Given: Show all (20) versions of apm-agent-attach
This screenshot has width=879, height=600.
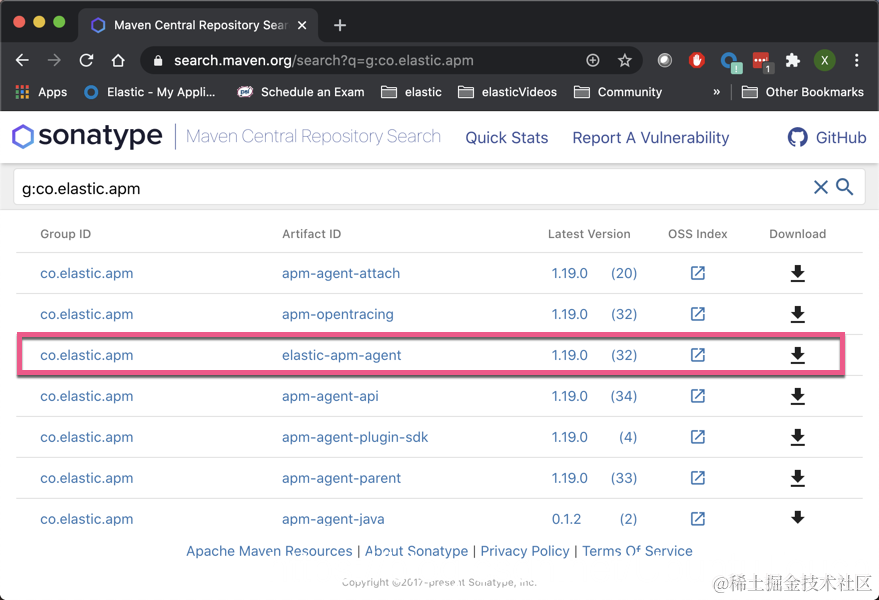Looking at the screenshot, I should click(x=624, y=273).
